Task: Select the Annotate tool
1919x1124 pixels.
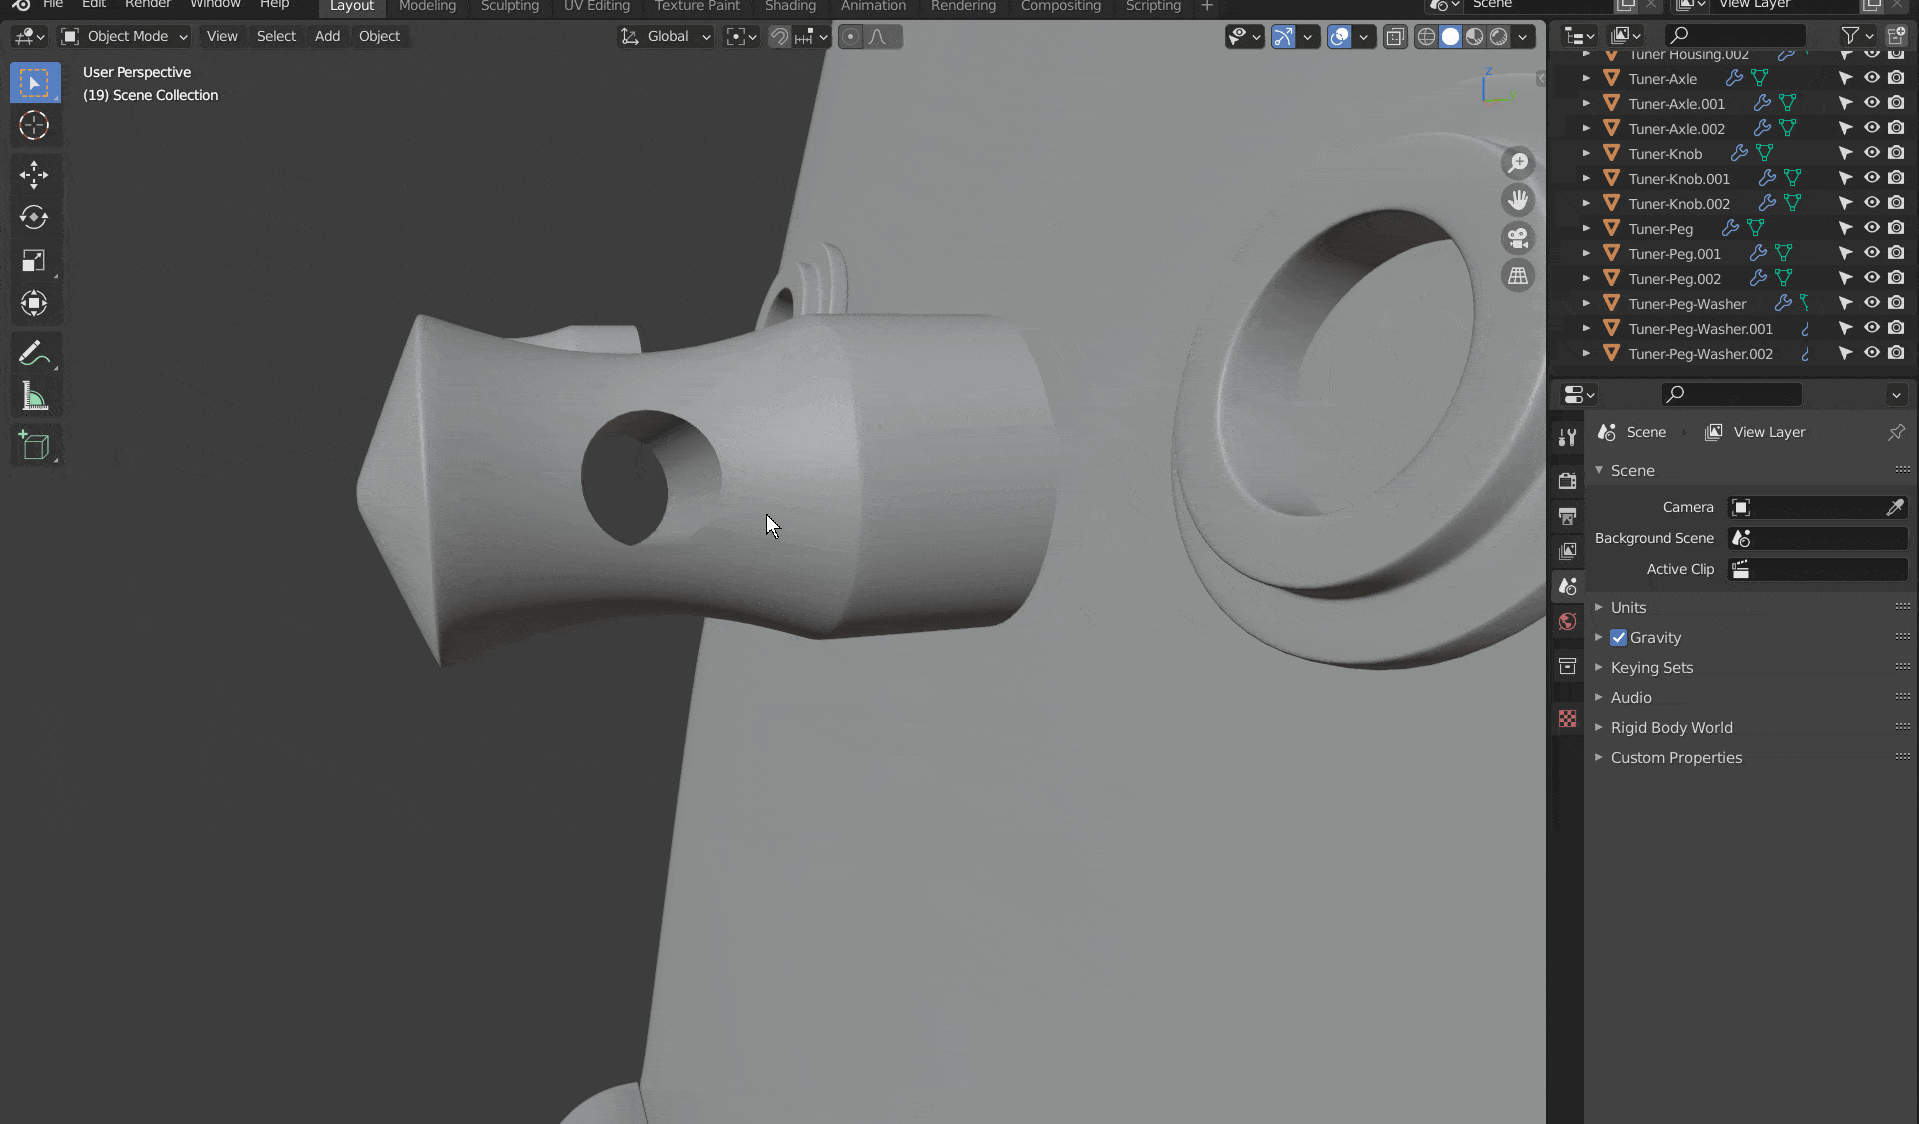Action: (34, 352)
